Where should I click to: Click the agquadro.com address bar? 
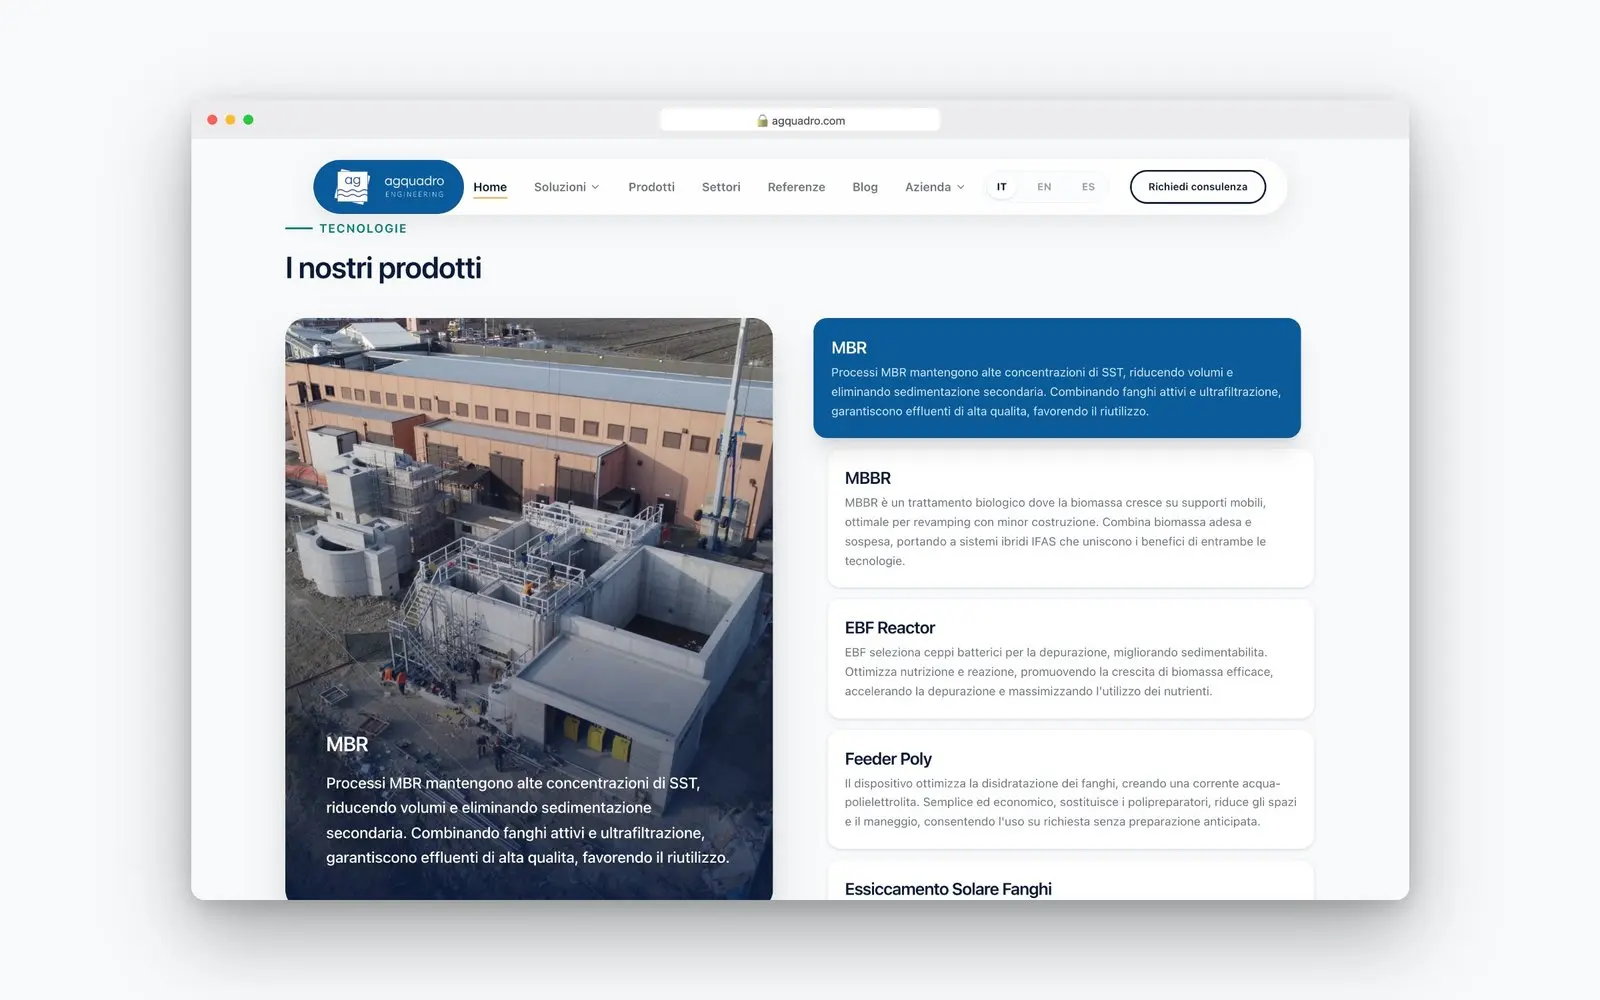click(x=800, y=120)
